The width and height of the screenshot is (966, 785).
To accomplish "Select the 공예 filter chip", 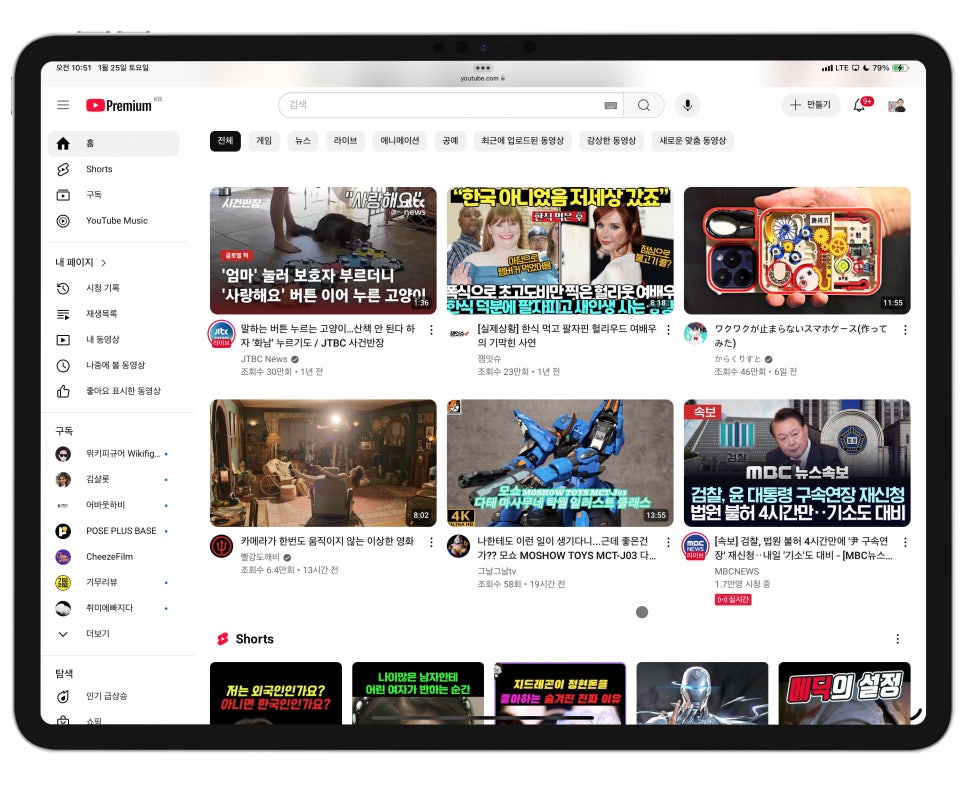I will tap(450, 141).
